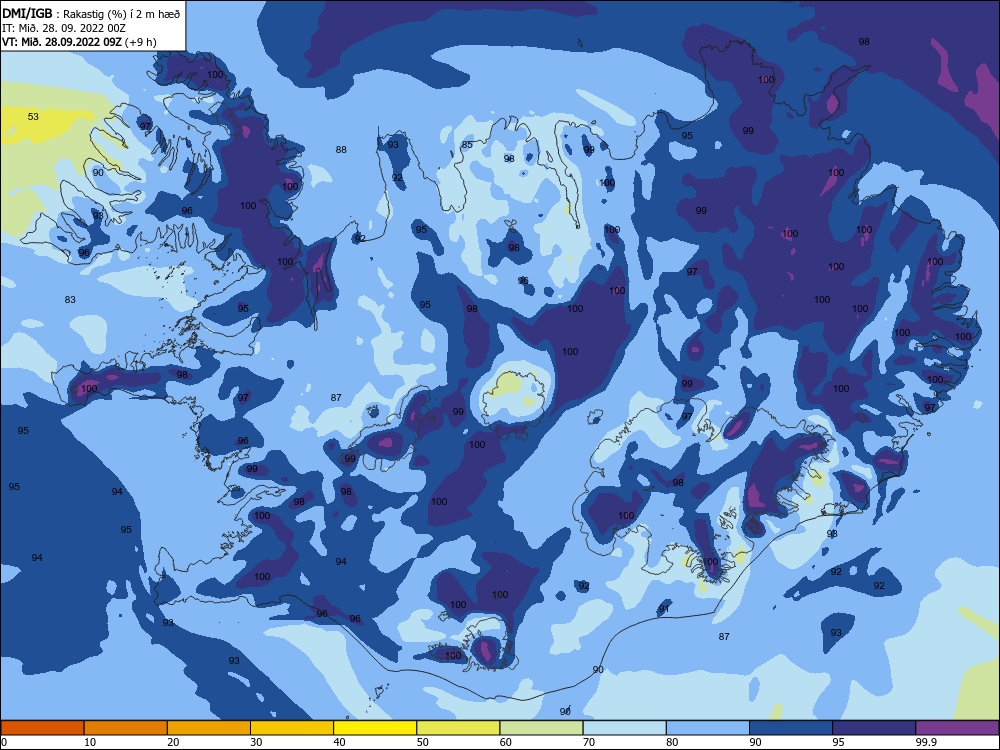This screenshot has height=750, width=1000.
Task: Click the 40–50 bright yellow legend swatch
Action: click(375, 728)
